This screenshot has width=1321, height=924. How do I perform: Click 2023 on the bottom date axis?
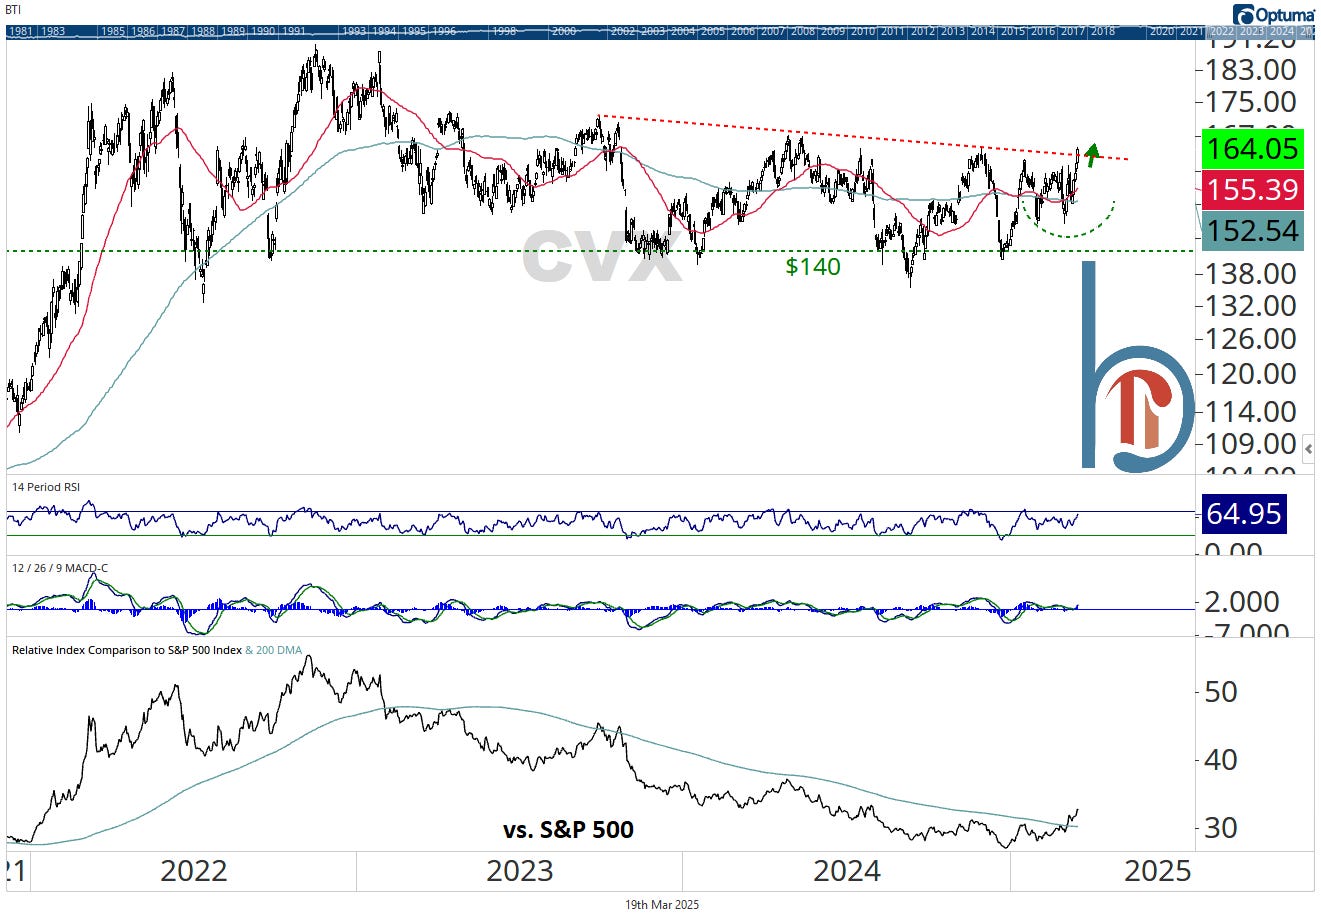pos(520,871)
